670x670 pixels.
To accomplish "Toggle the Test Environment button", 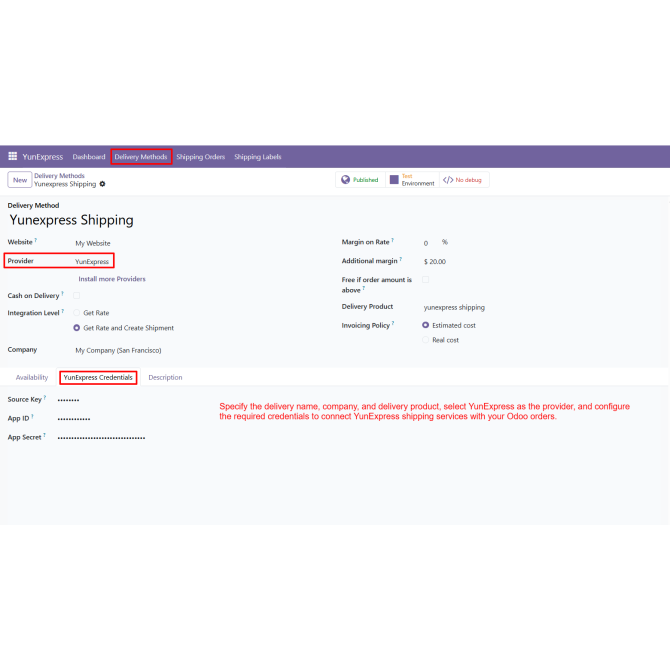I will tap(412, 180).
